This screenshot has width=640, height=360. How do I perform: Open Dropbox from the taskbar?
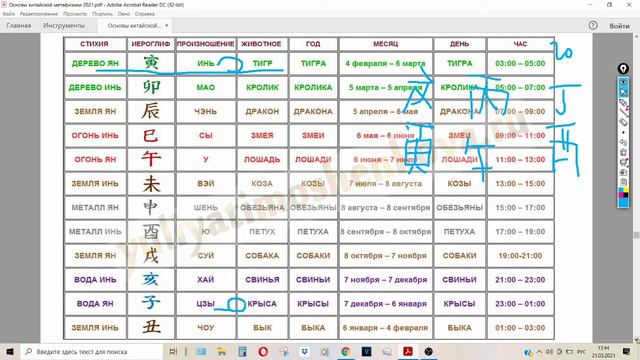click(x=304, y=351)
